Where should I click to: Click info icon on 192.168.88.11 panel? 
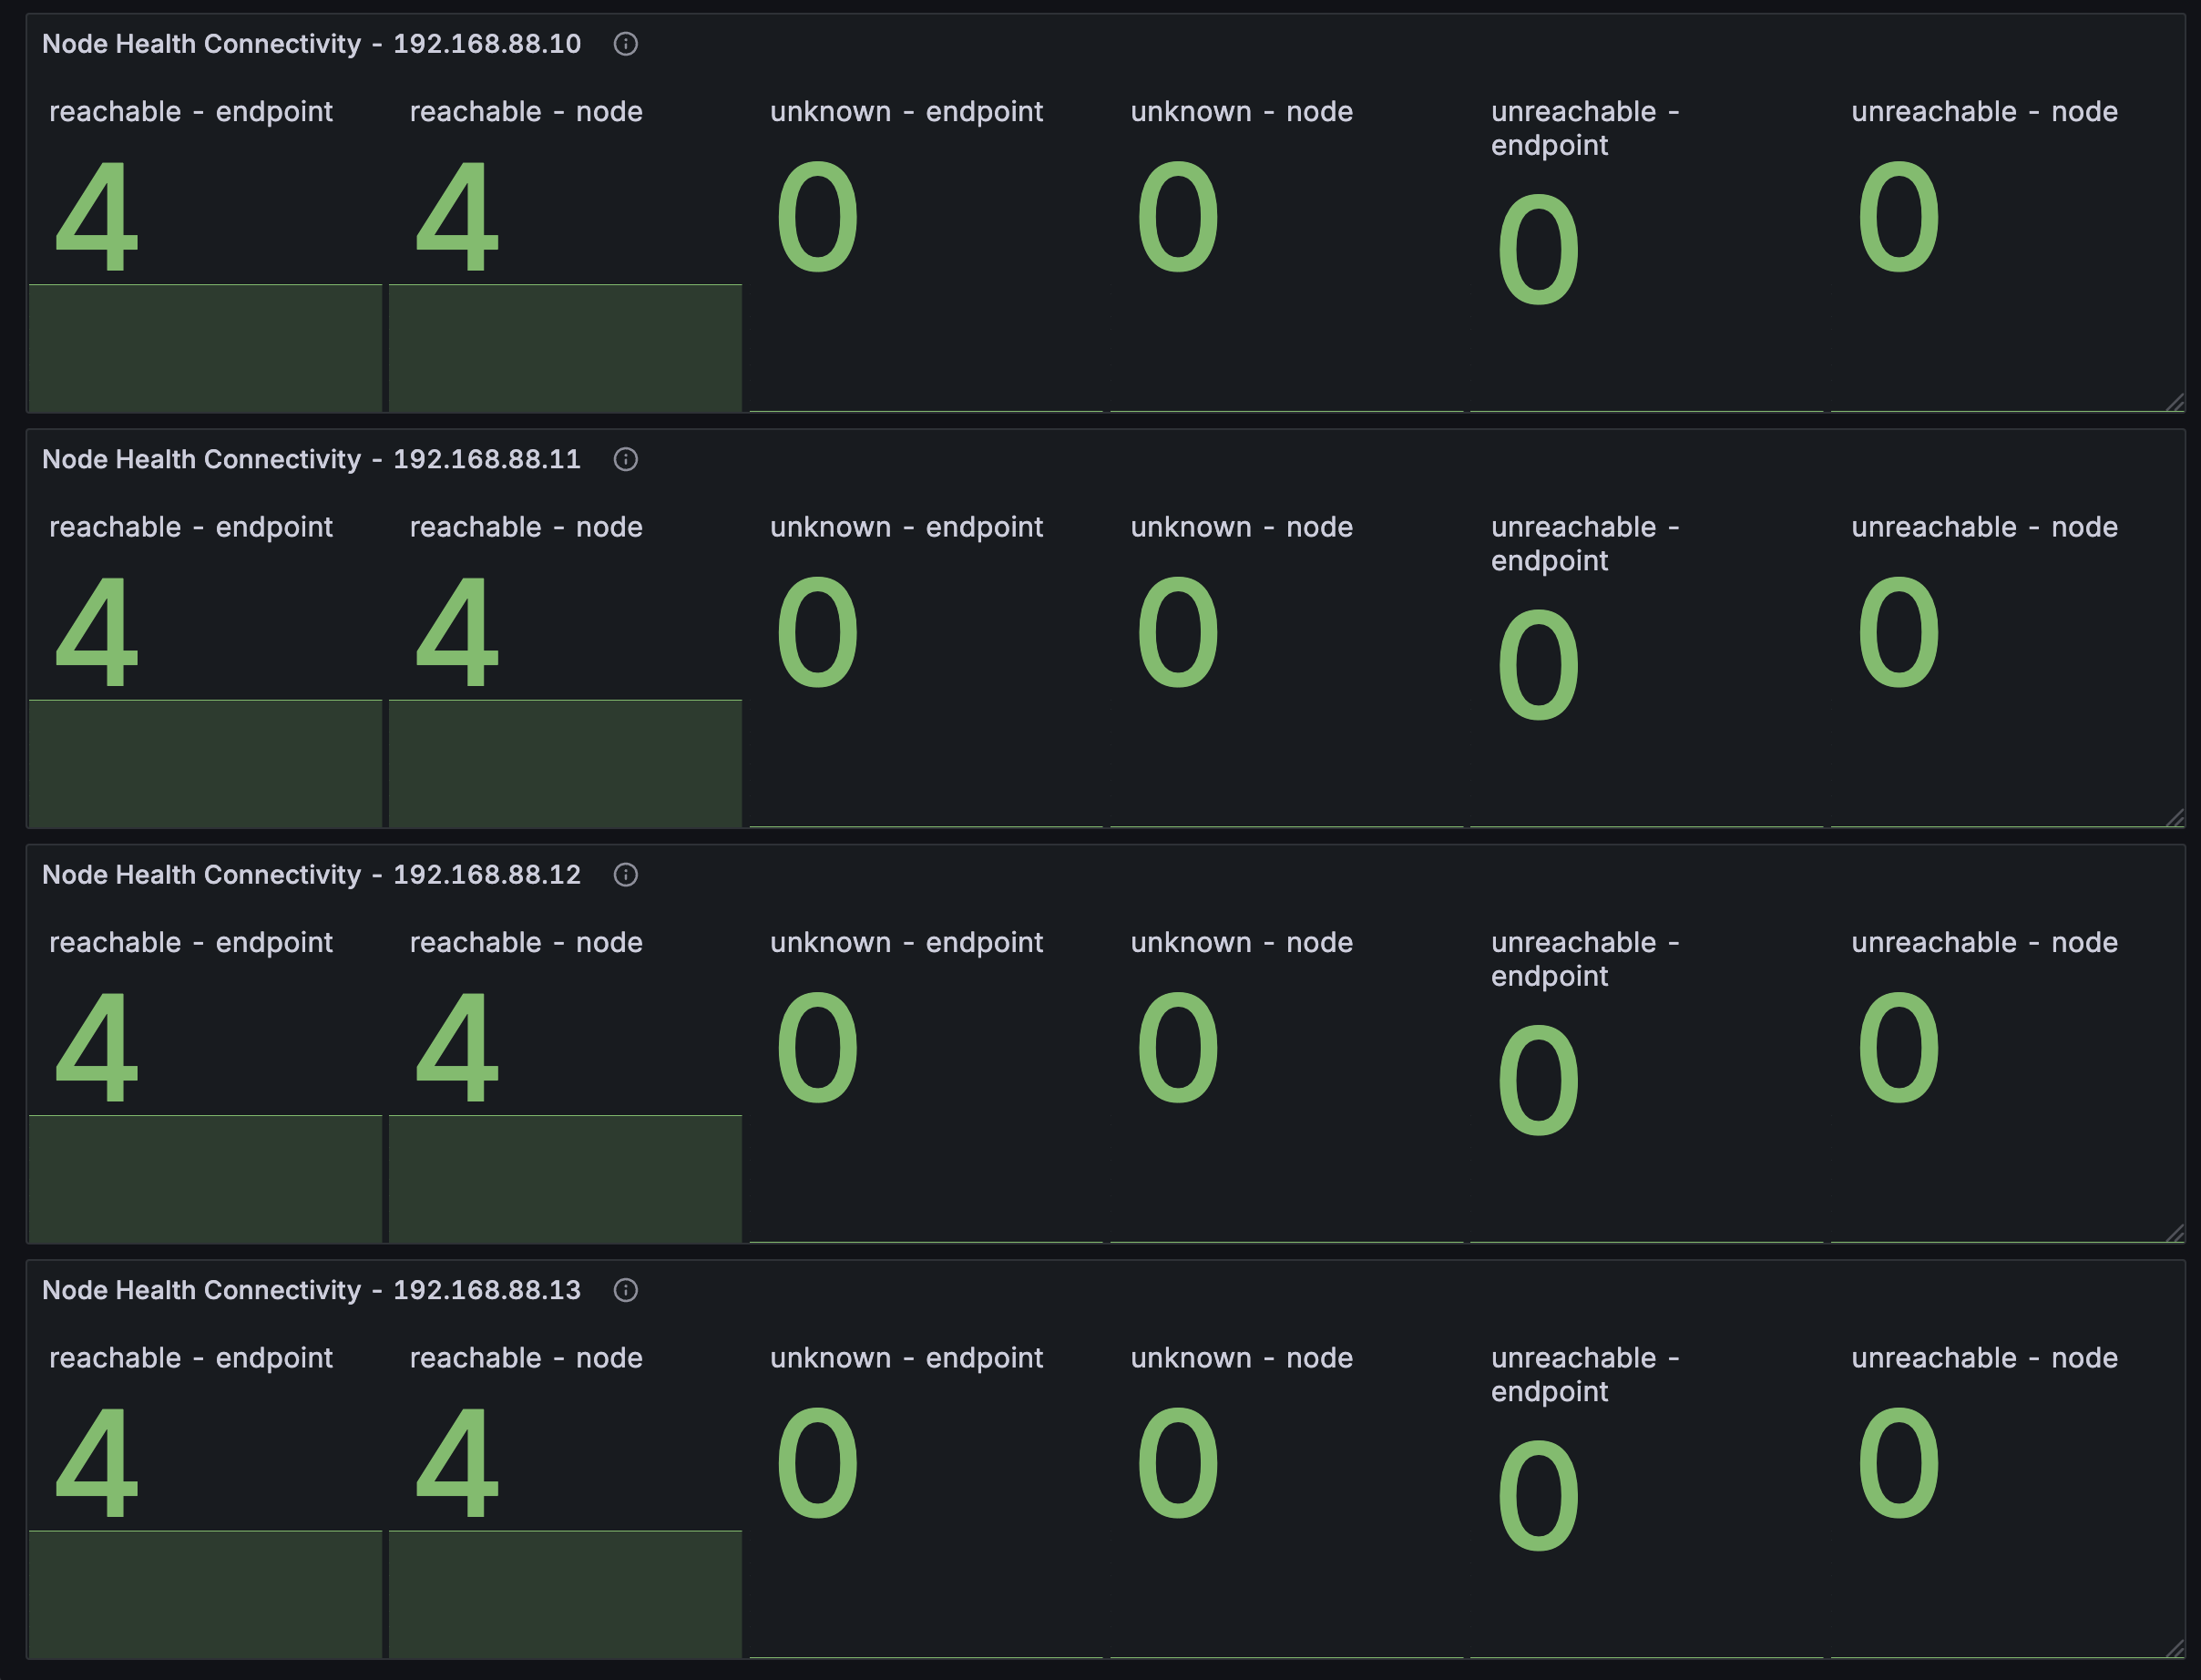(x=625, y=459)
